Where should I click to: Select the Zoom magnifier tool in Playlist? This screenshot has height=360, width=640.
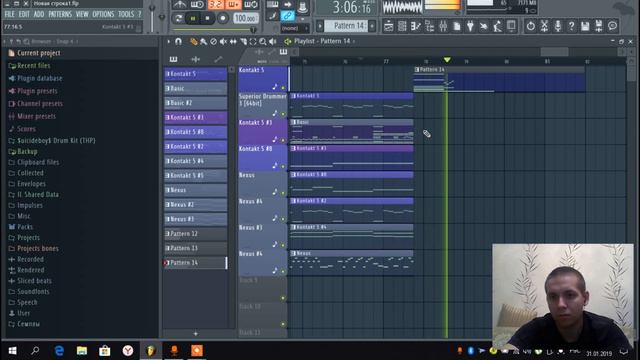click(263, 42)
